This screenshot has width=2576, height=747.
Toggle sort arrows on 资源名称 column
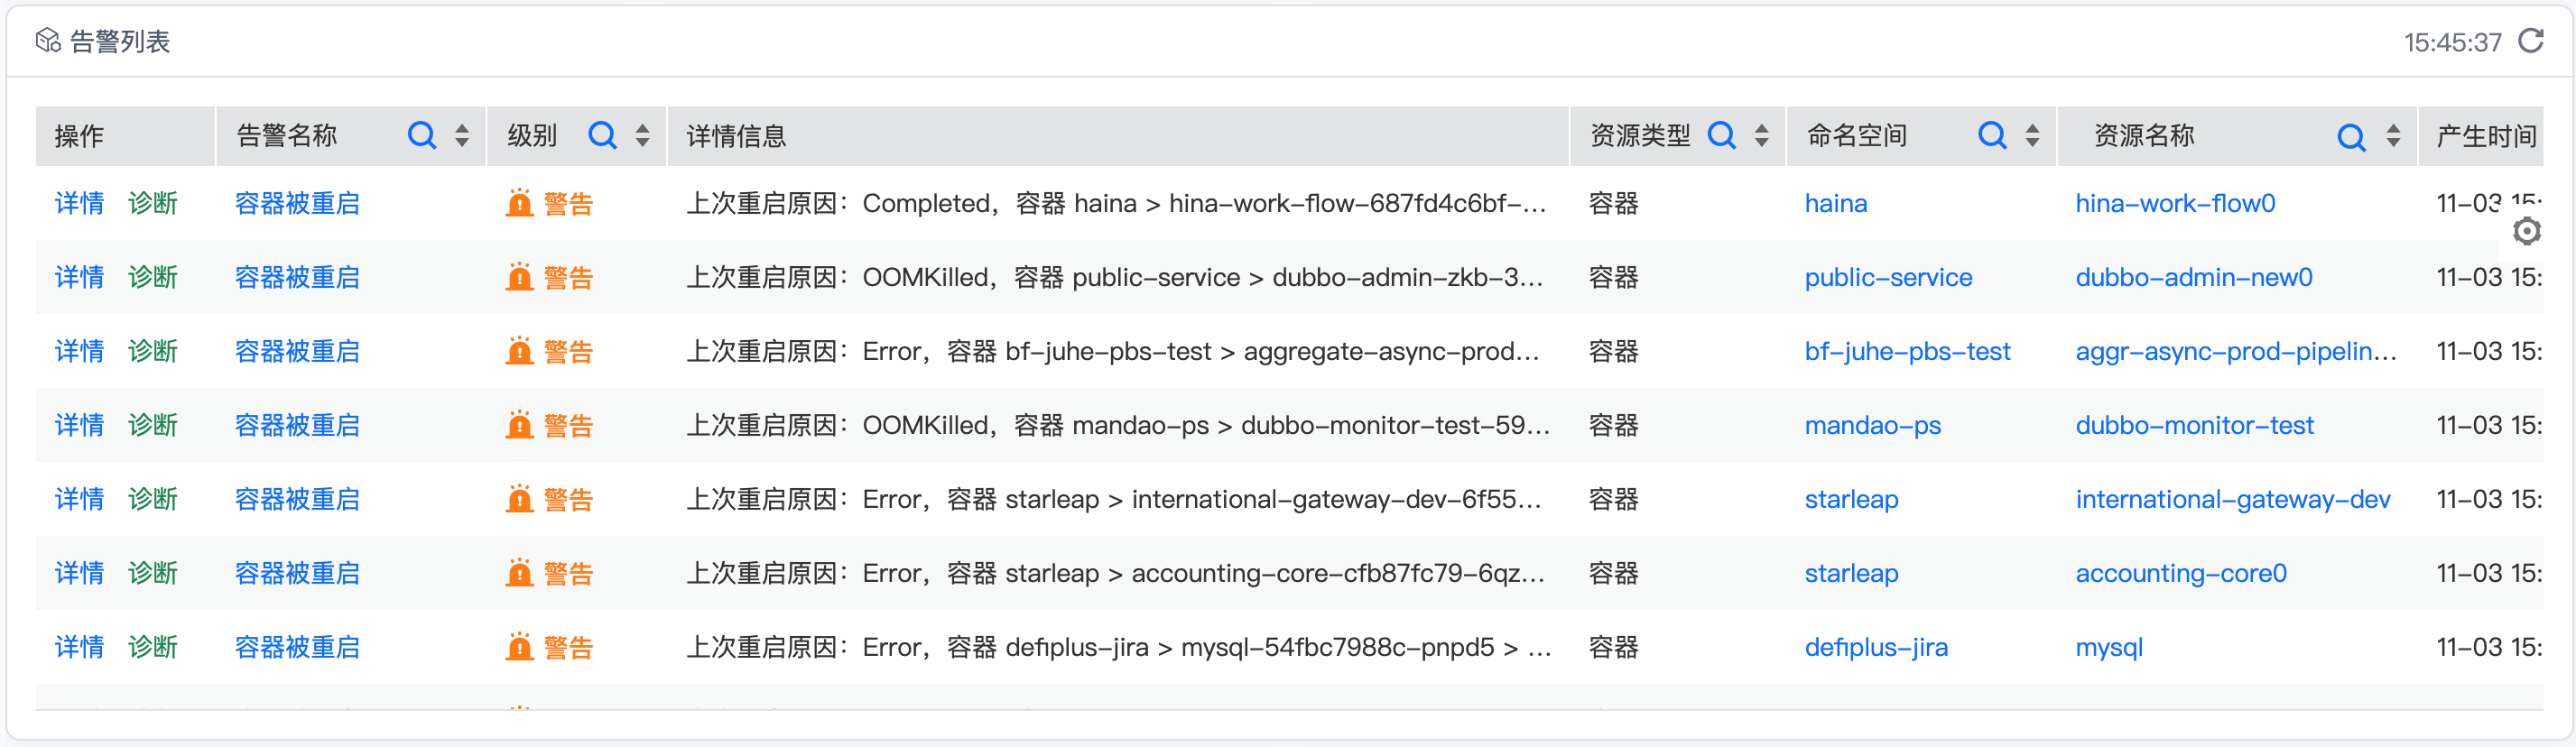2393,135
